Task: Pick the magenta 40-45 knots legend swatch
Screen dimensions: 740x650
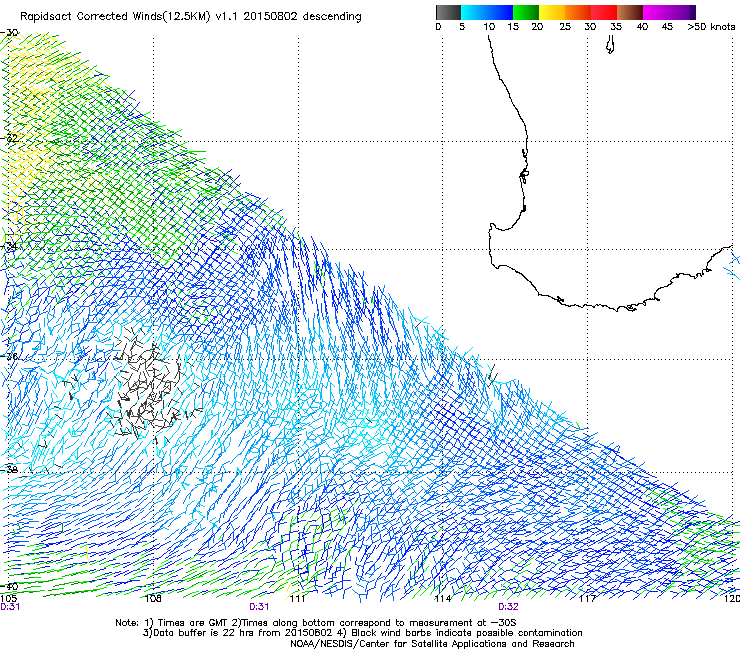Action: [656, 12]
